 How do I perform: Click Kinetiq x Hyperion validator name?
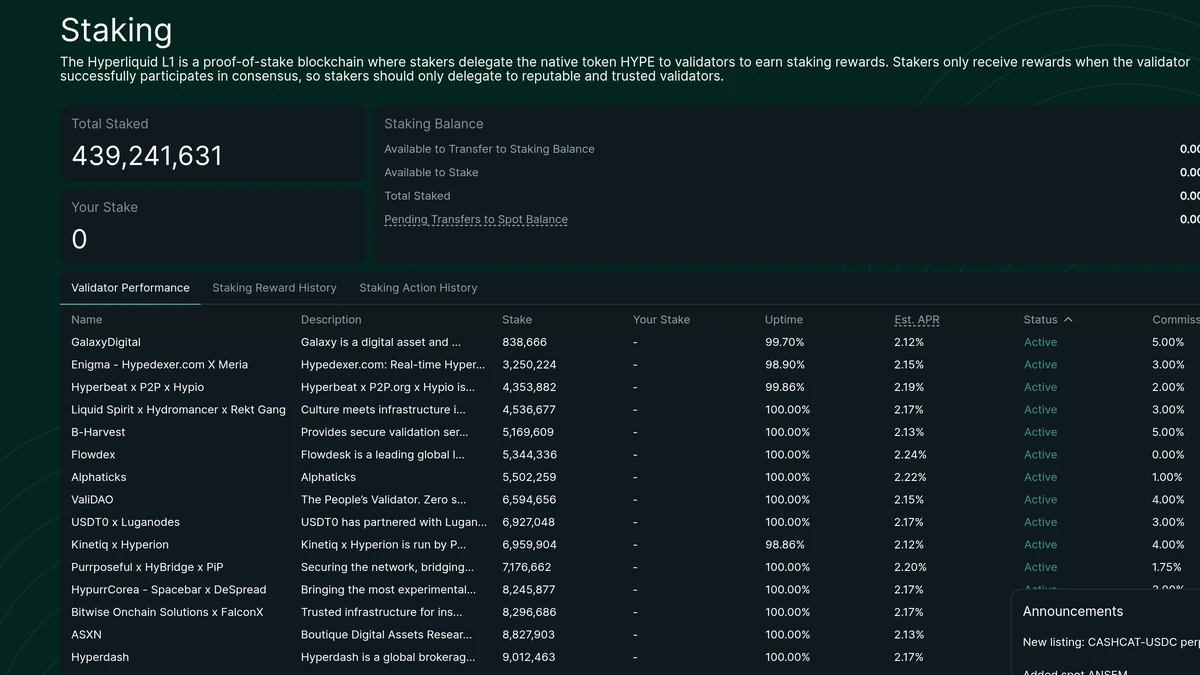point(120,545)
